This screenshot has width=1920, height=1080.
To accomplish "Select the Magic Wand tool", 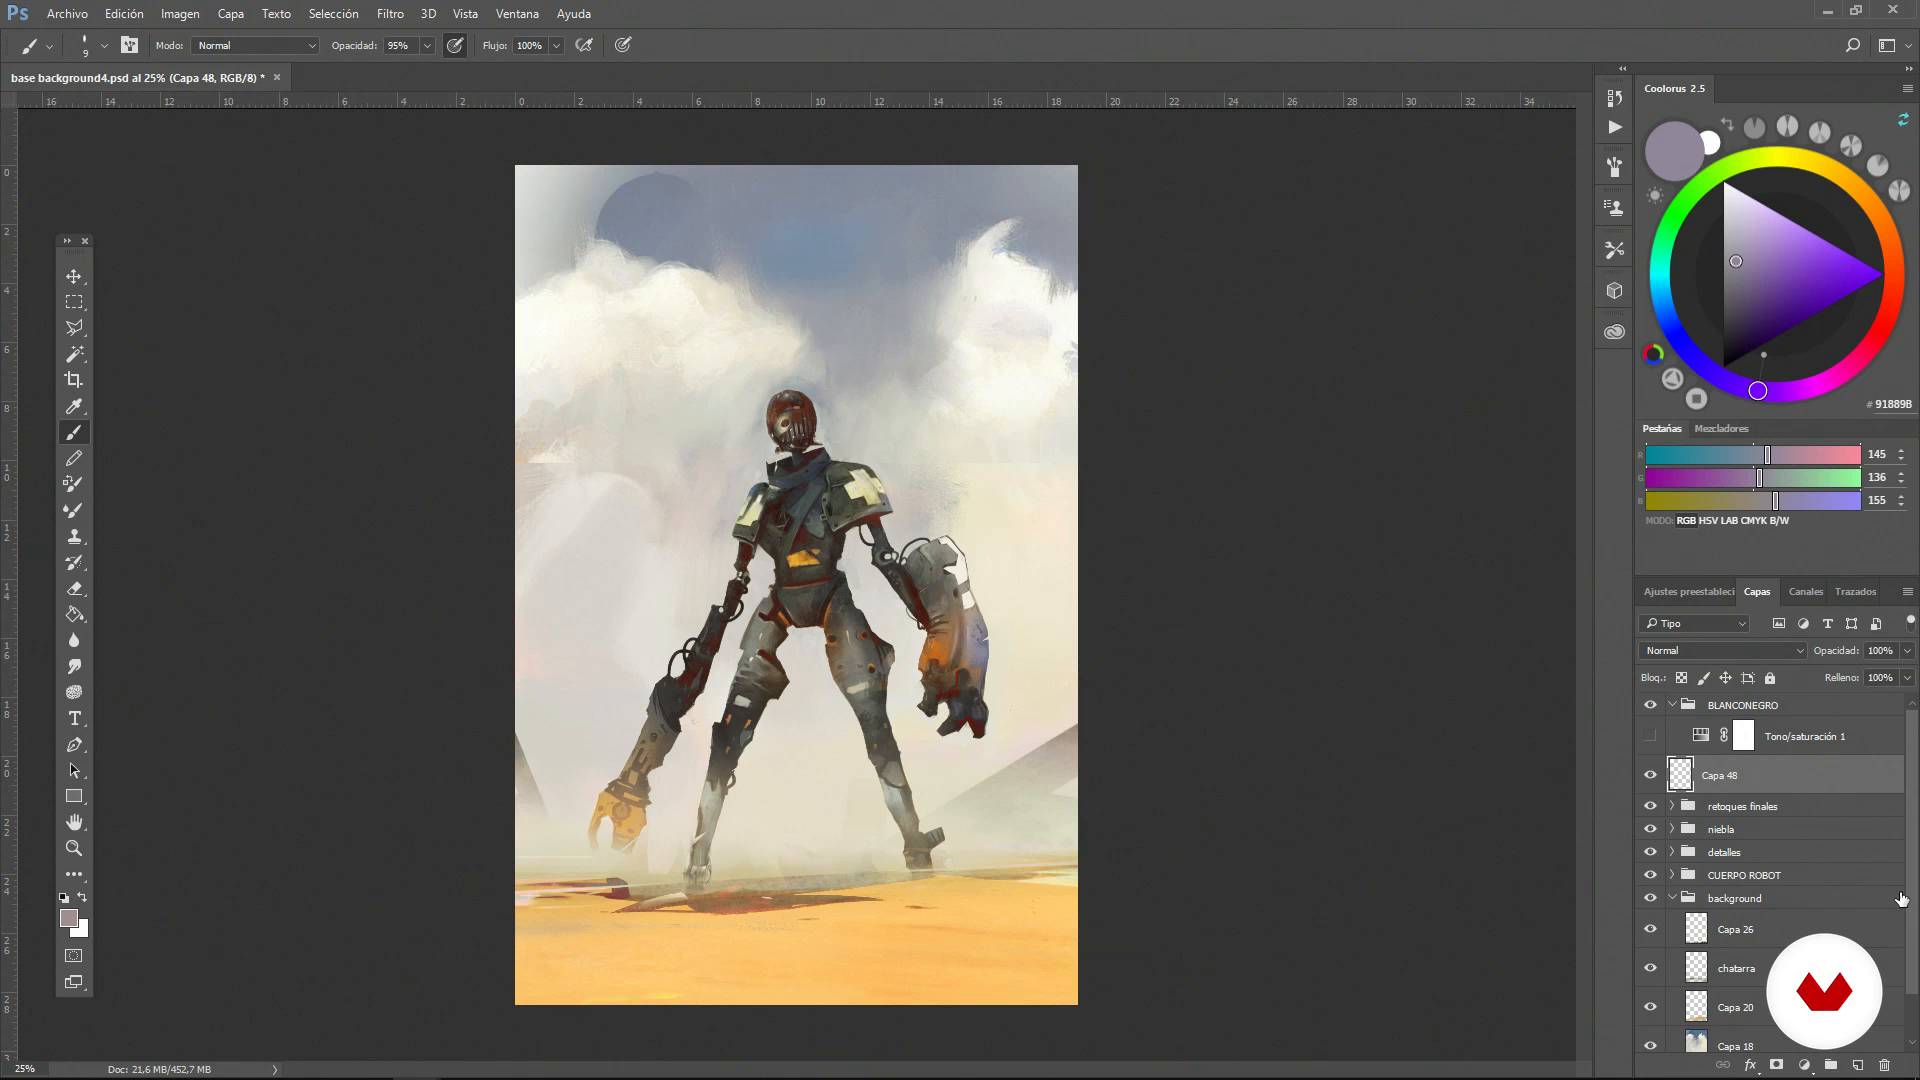I will point(74,354).
